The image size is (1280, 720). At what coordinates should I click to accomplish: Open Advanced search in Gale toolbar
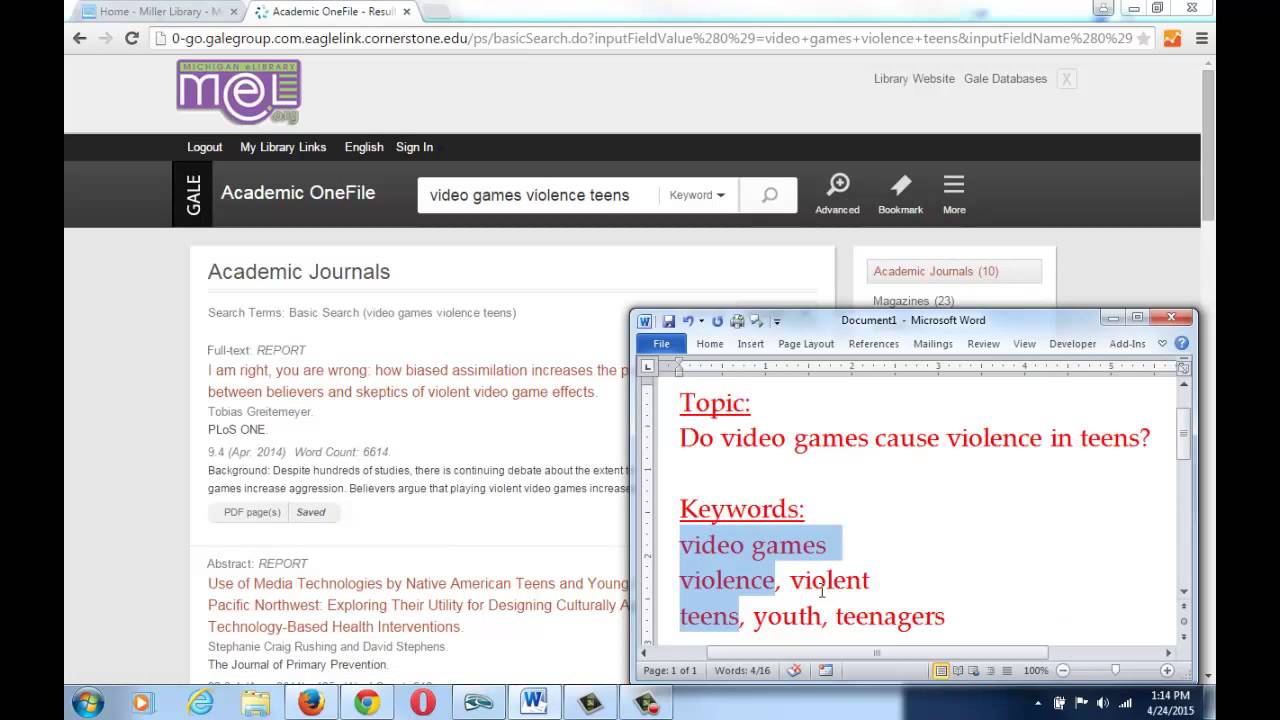pos(837,194)
